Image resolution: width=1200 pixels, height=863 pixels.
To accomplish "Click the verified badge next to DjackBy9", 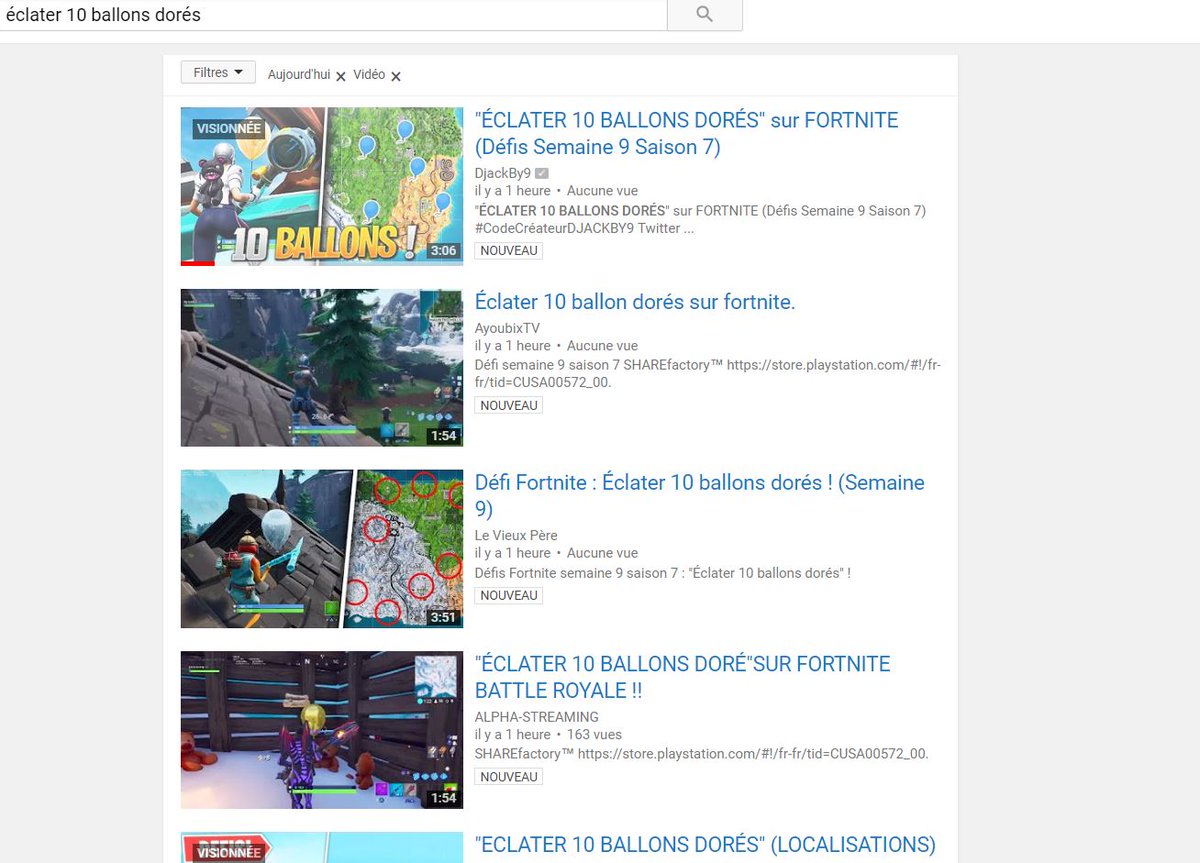I will [542, 173].
